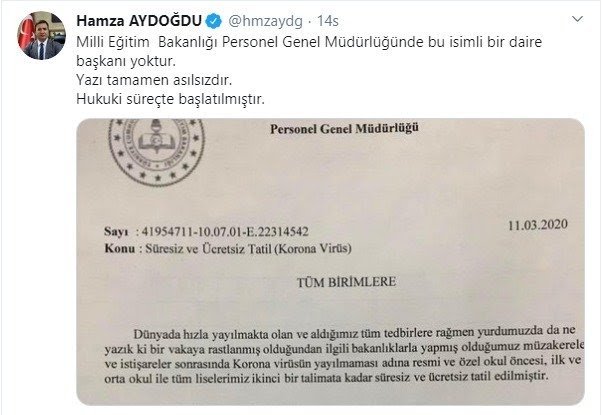Open the tweet options chevron menu
This screenshot has width=602, height=415.
(x=577, y=19)
